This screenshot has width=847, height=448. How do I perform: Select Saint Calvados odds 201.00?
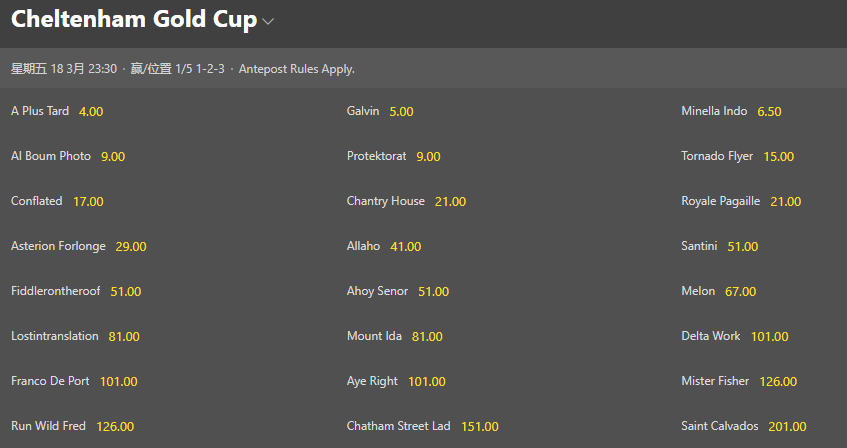787,426
